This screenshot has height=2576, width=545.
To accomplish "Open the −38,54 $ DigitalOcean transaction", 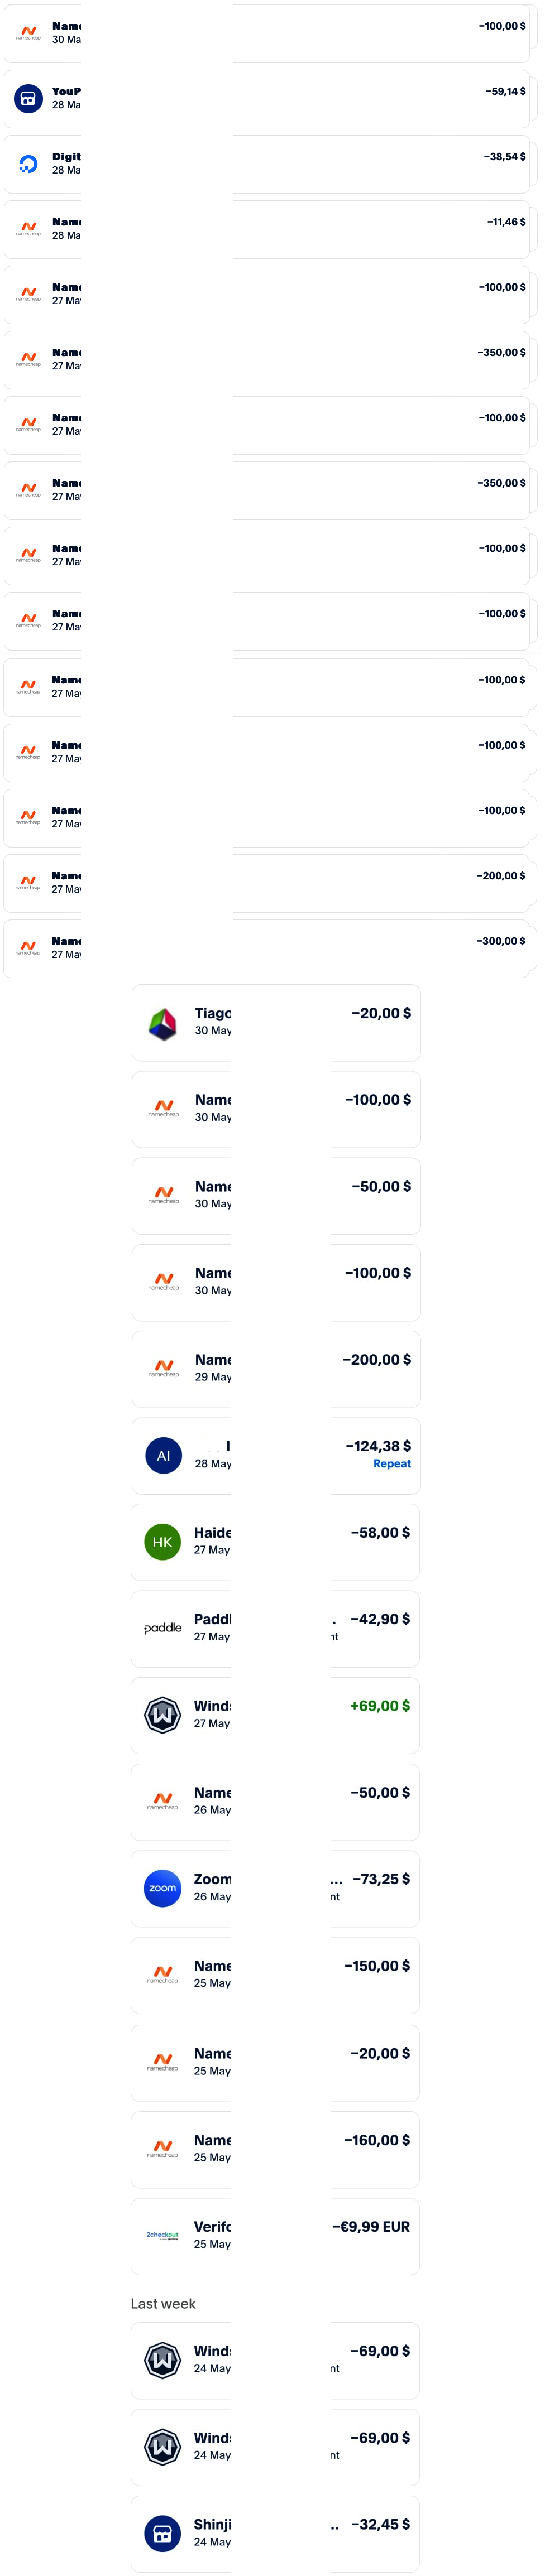I will click(267, 164).
